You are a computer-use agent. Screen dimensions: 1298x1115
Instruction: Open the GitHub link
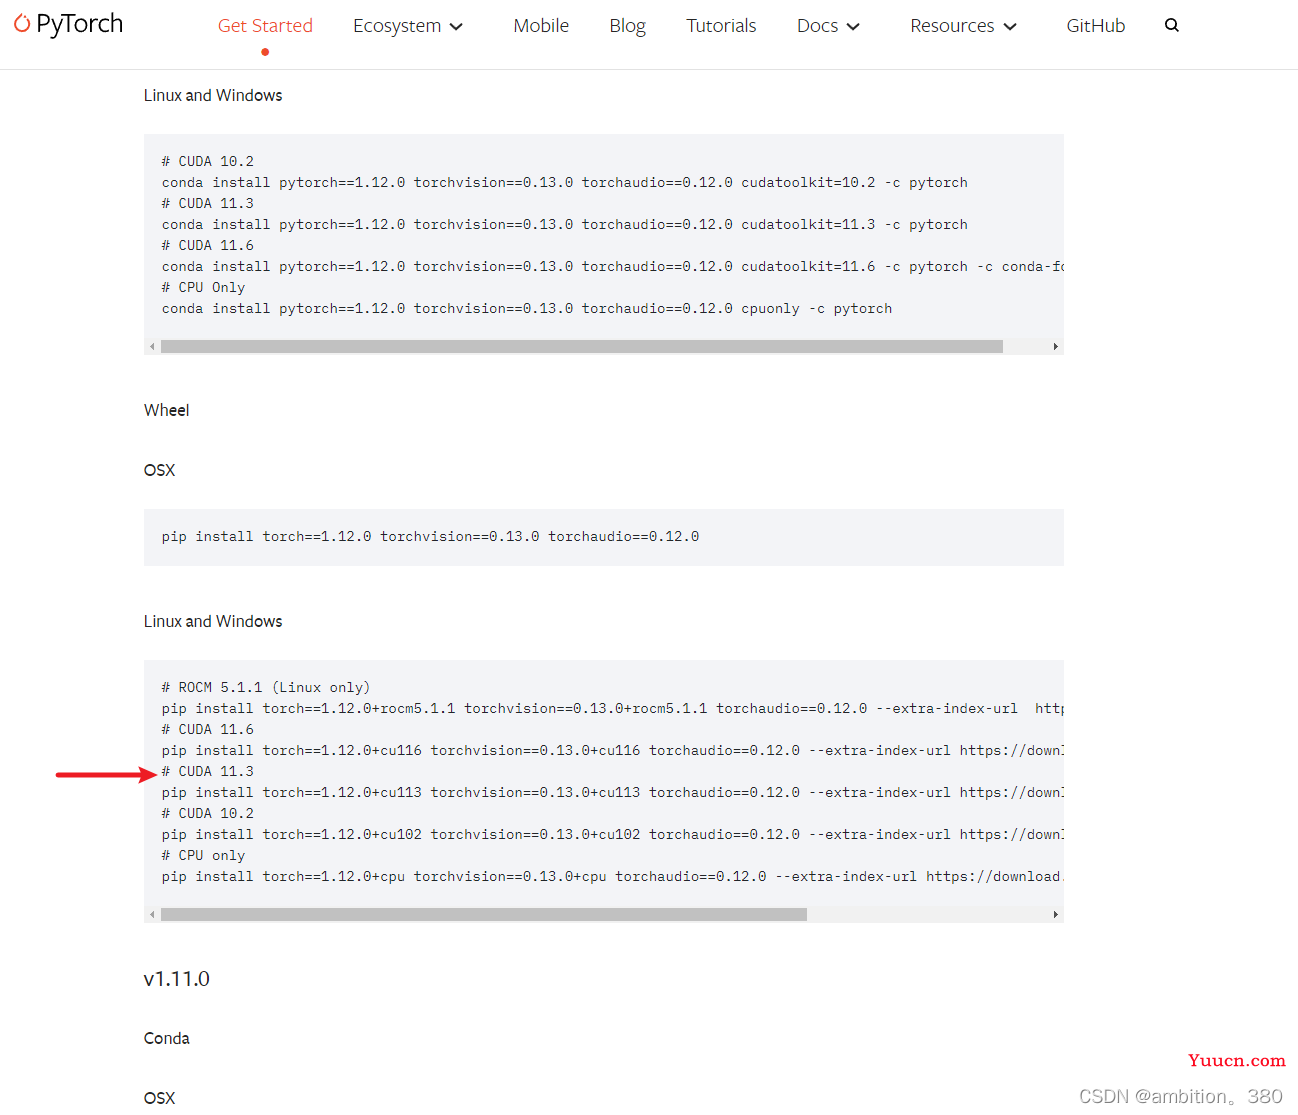1095,25
